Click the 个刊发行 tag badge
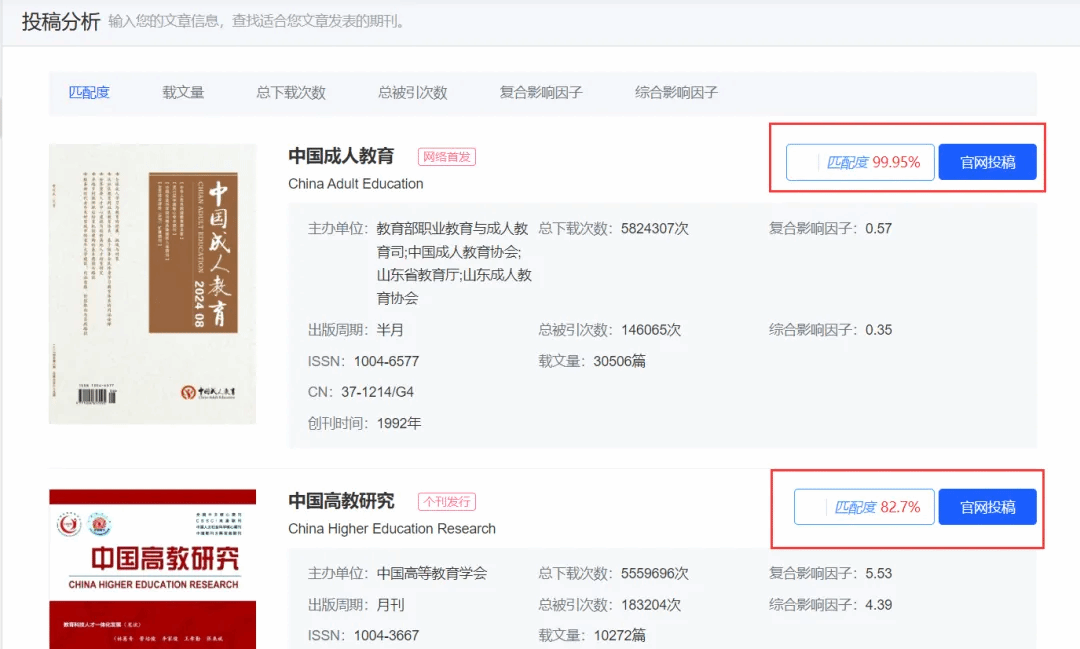Screen dimensions: 1080x649 (446, 502)
